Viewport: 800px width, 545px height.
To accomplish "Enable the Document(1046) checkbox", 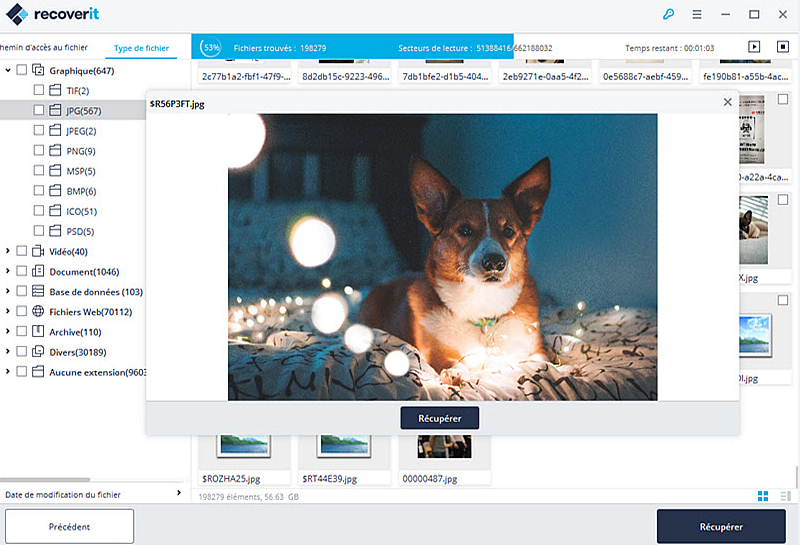I will pos(22,271).
